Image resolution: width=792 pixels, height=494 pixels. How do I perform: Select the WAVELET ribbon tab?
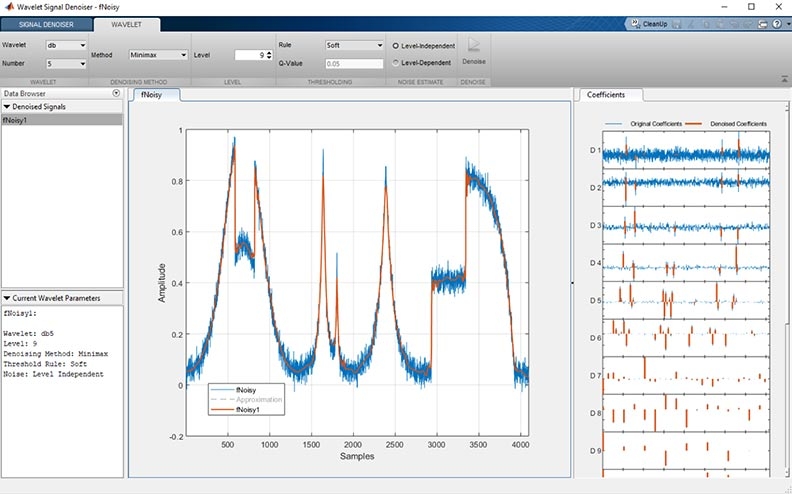(127, 24)
